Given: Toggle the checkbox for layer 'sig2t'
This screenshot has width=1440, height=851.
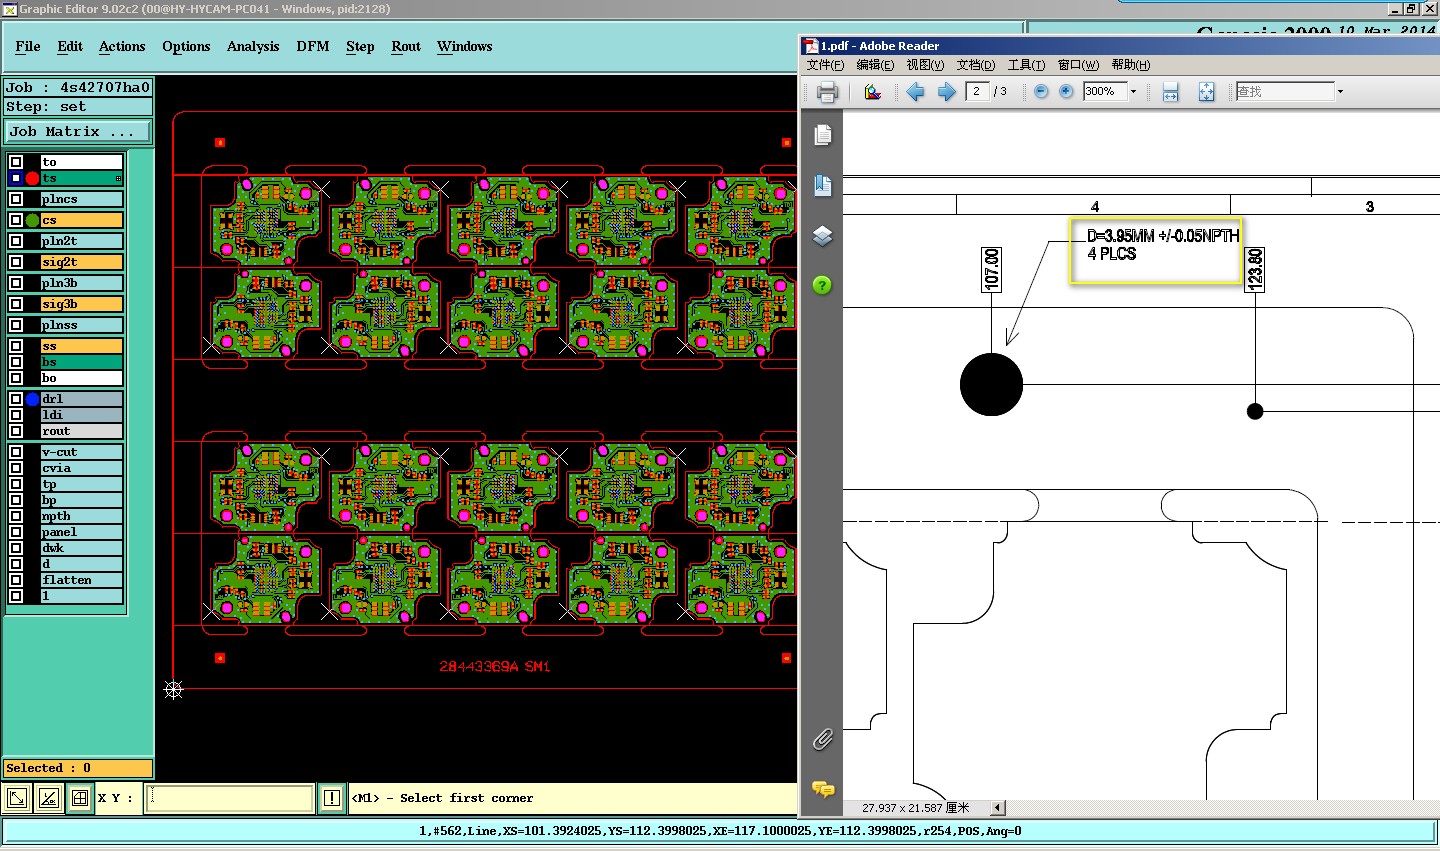Looking at the screenshot, I should click(x=16, y=262).
